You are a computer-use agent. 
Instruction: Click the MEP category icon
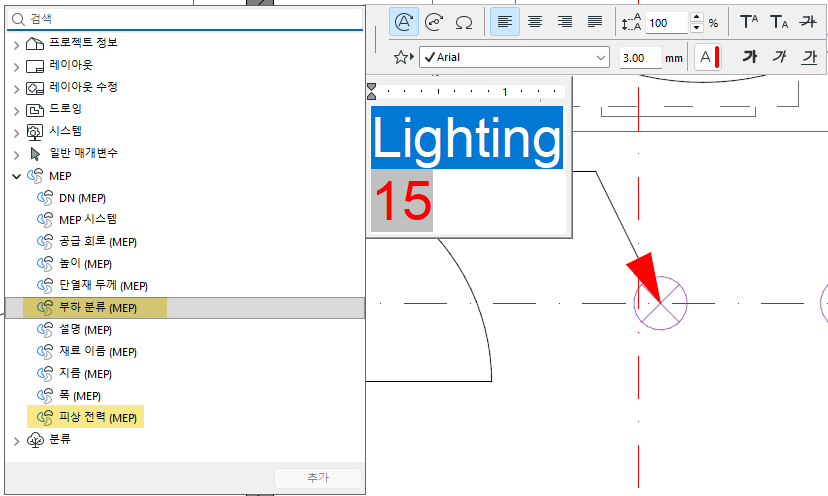pos(35,176)
